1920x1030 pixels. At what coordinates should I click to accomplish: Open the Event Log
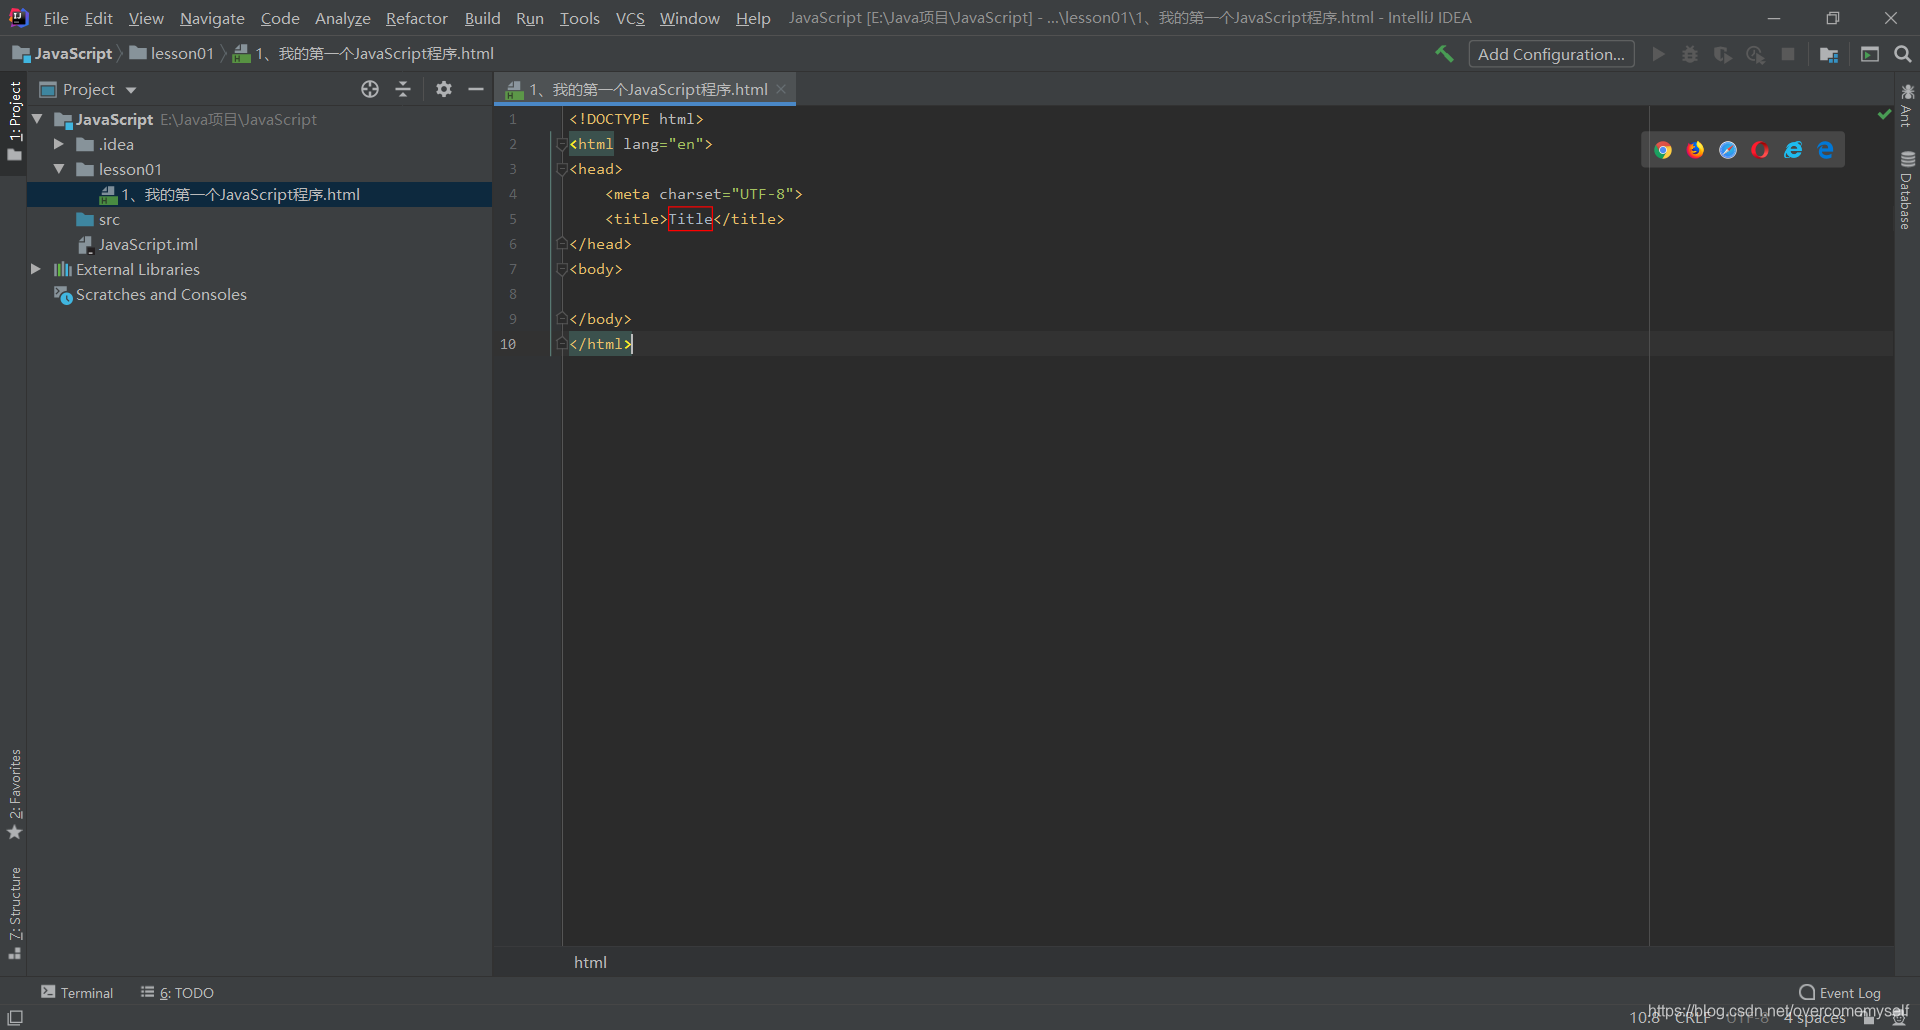coord(1840,992)
